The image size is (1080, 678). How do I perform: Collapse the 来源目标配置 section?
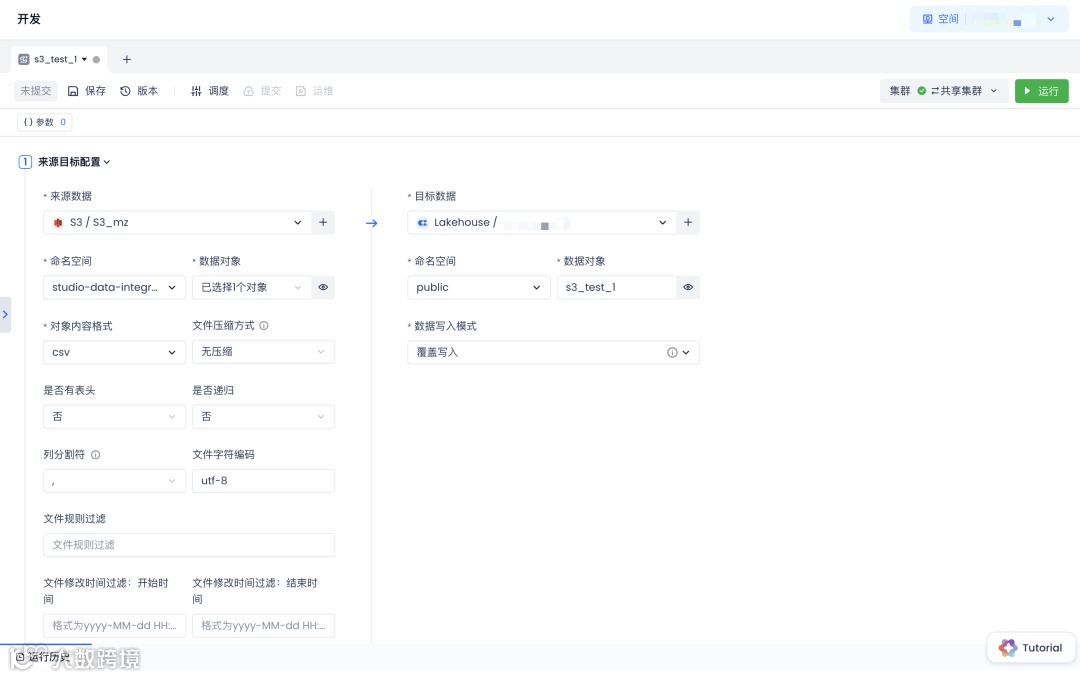pyautogui.click(x=74, y=162)
